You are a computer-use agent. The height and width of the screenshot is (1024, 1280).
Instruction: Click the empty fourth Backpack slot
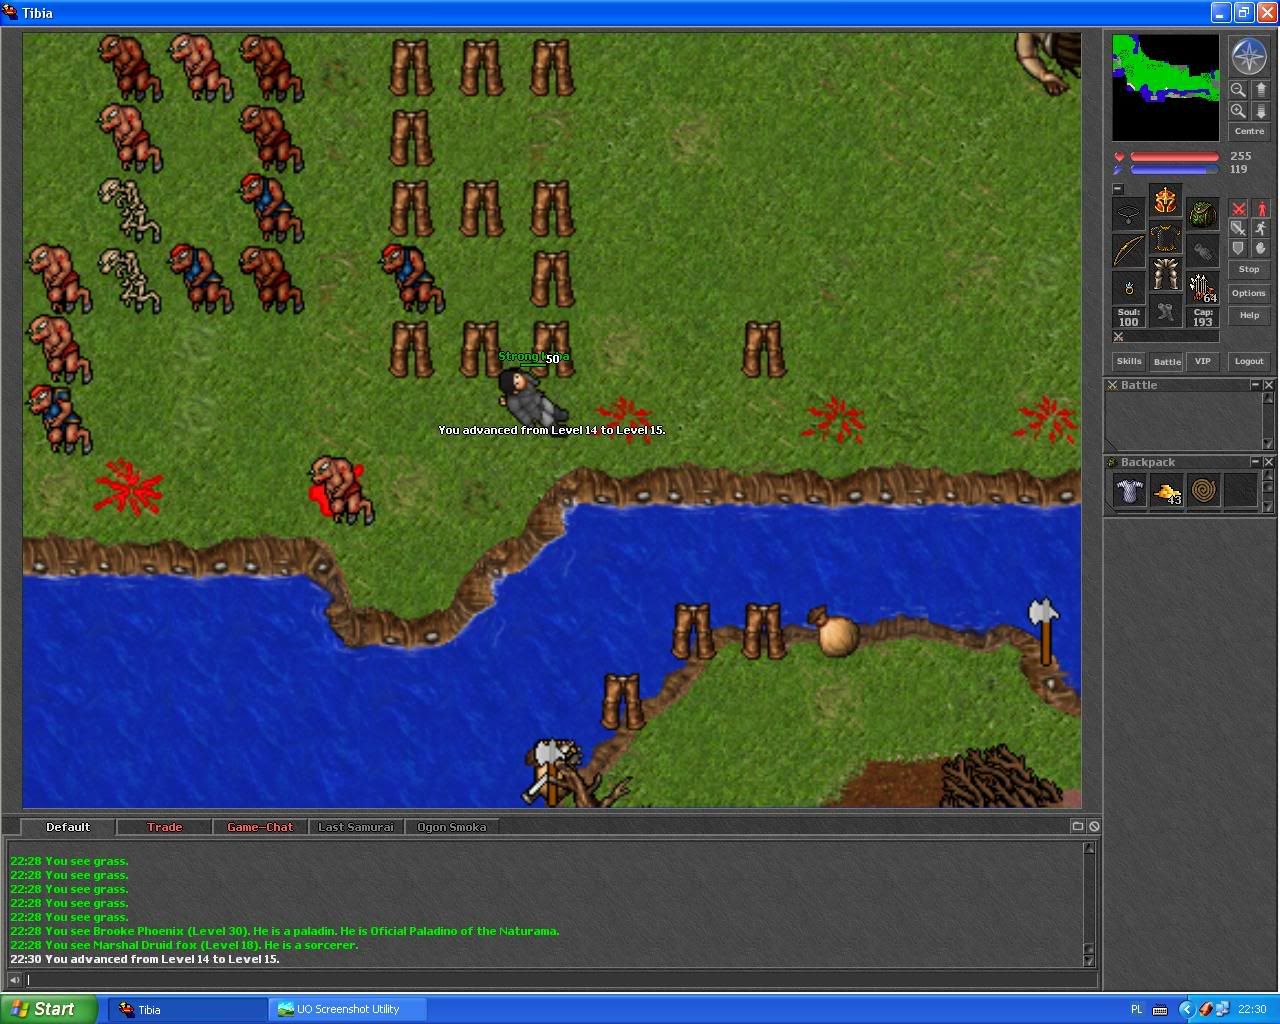(x=1240, y=491)
